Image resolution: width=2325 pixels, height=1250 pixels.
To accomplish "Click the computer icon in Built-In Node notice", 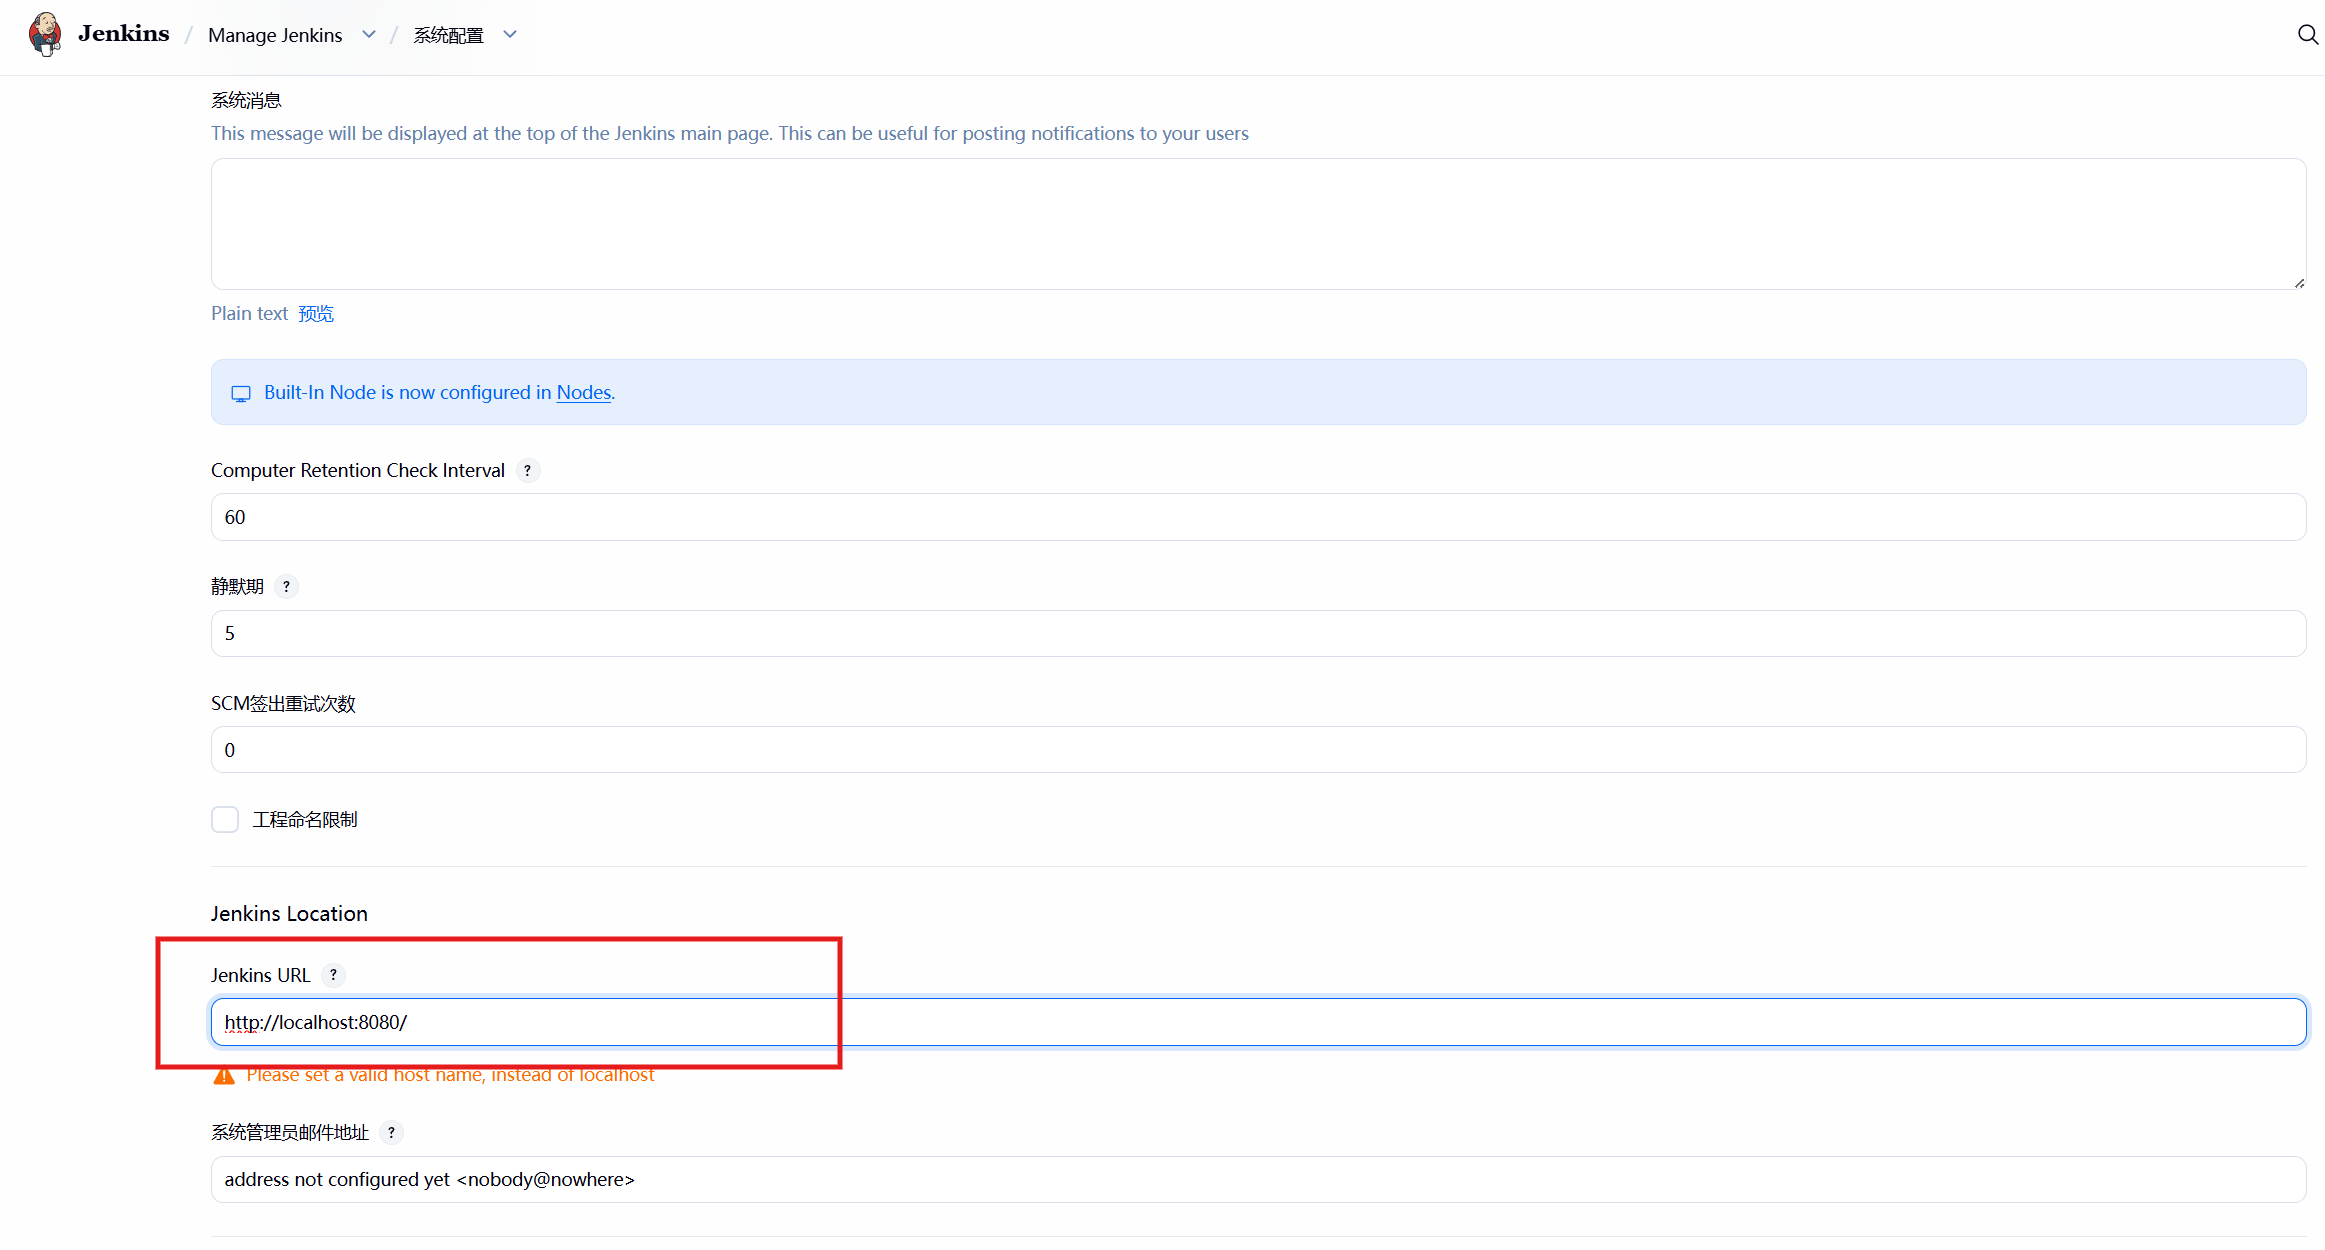I will point(241,394).
